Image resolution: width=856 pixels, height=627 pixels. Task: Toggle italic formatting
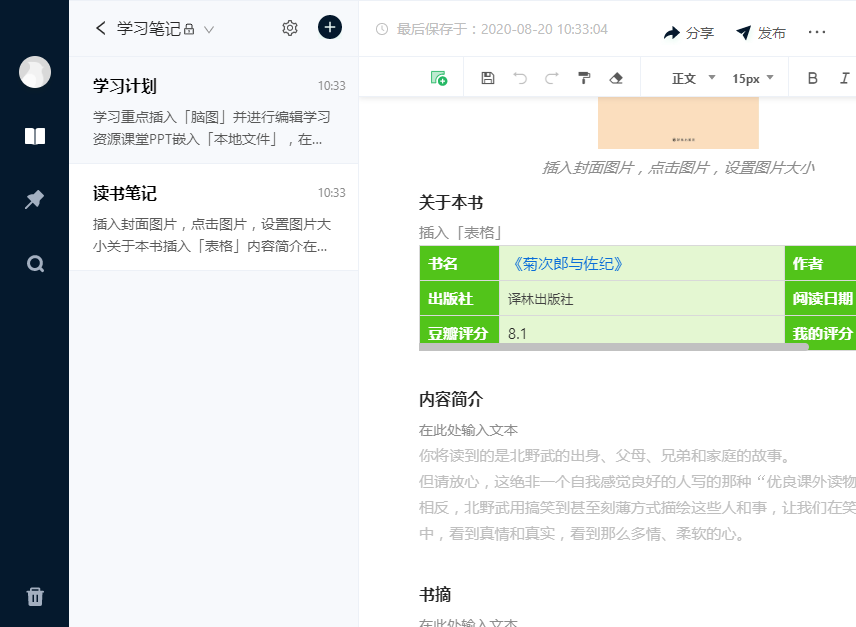844,78
